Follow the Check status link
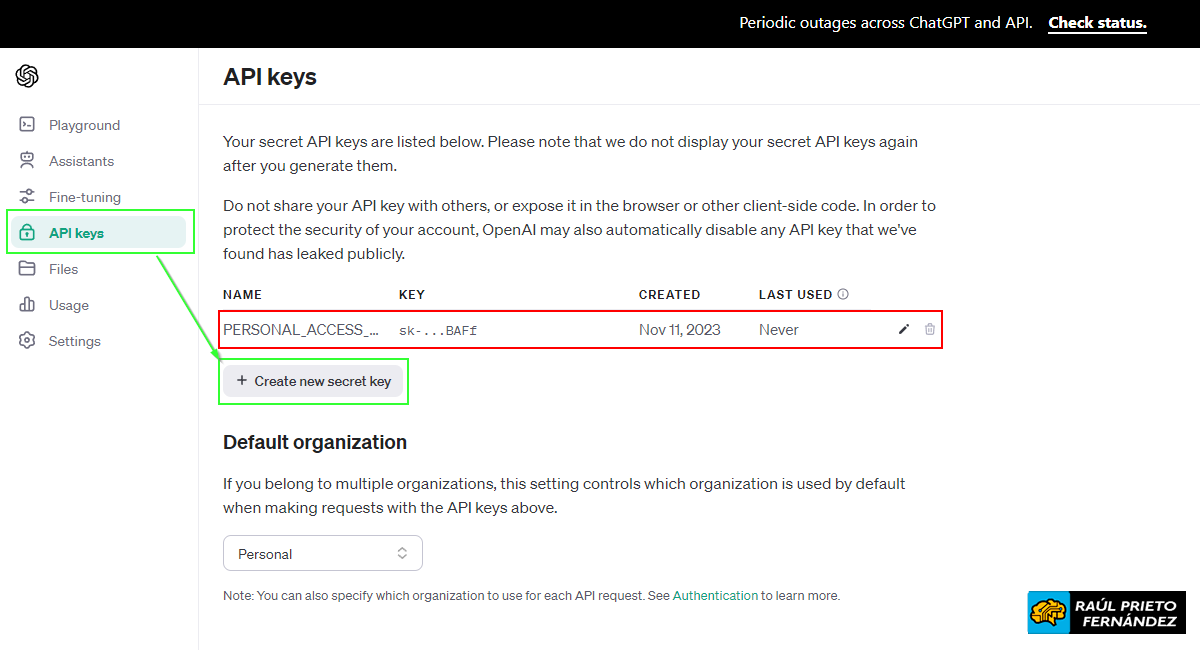Screen dimensions: 1200x650 [x=1097, y=23]
